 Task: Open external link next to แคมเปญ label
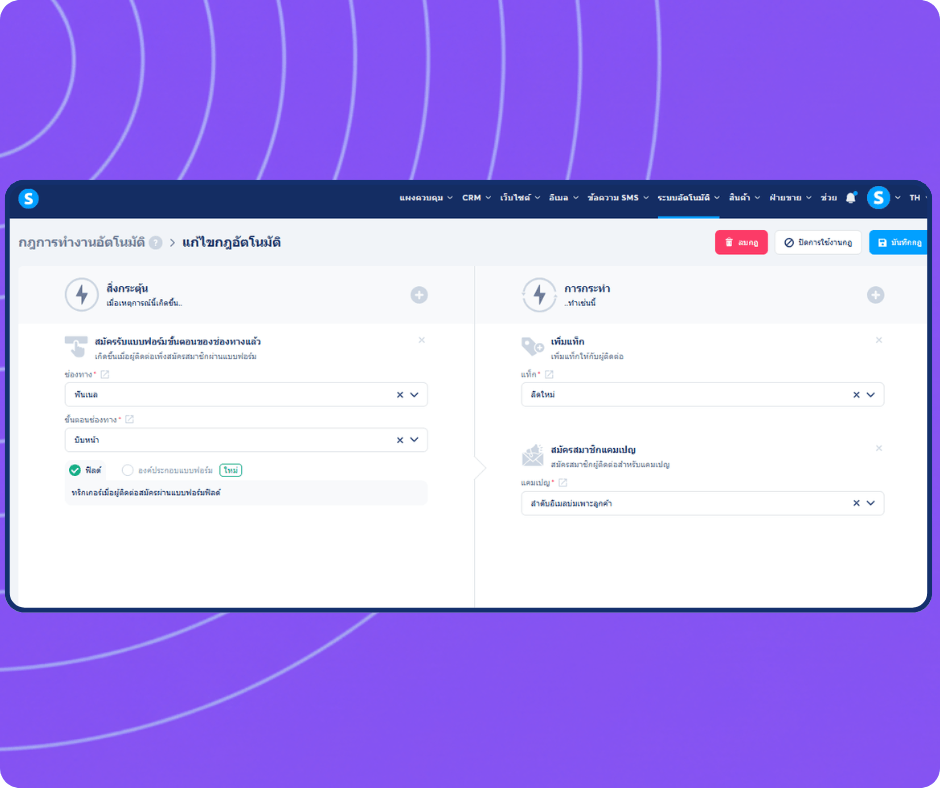[563, 482]
